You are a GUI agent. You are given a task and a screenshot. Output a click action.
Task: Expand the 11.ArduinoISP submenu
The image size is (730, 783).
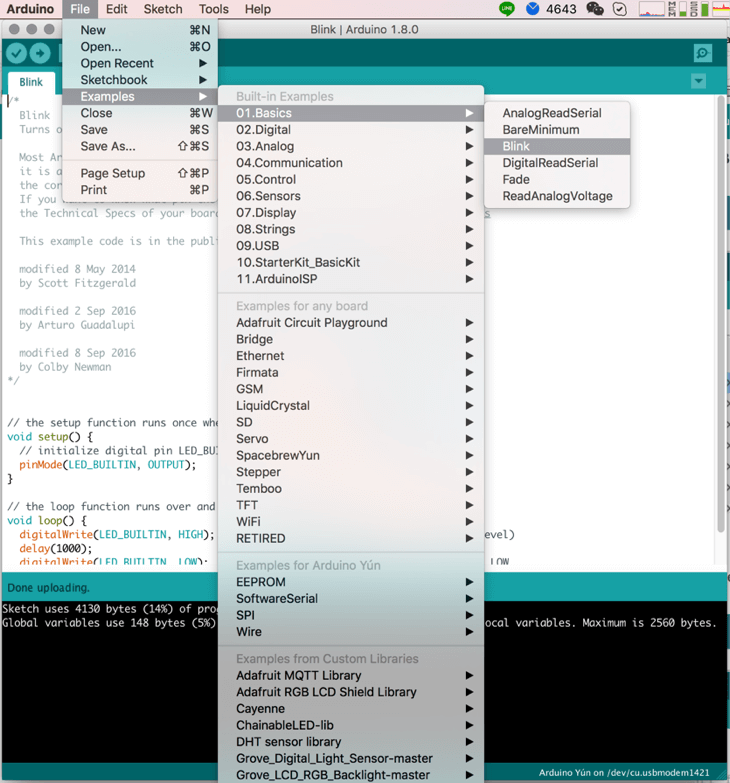[x=351, y=279]
